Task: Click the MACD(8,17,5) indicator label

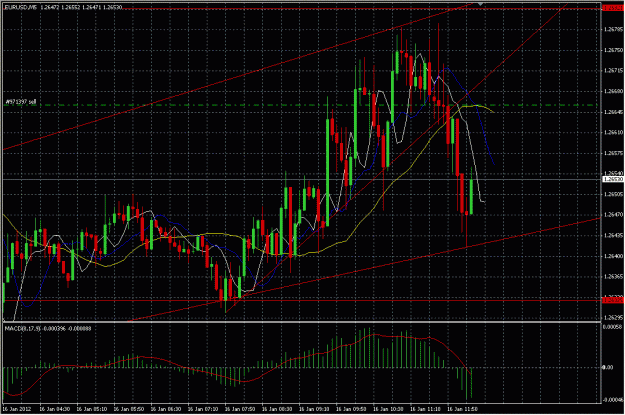Action: tap(22, 328)
